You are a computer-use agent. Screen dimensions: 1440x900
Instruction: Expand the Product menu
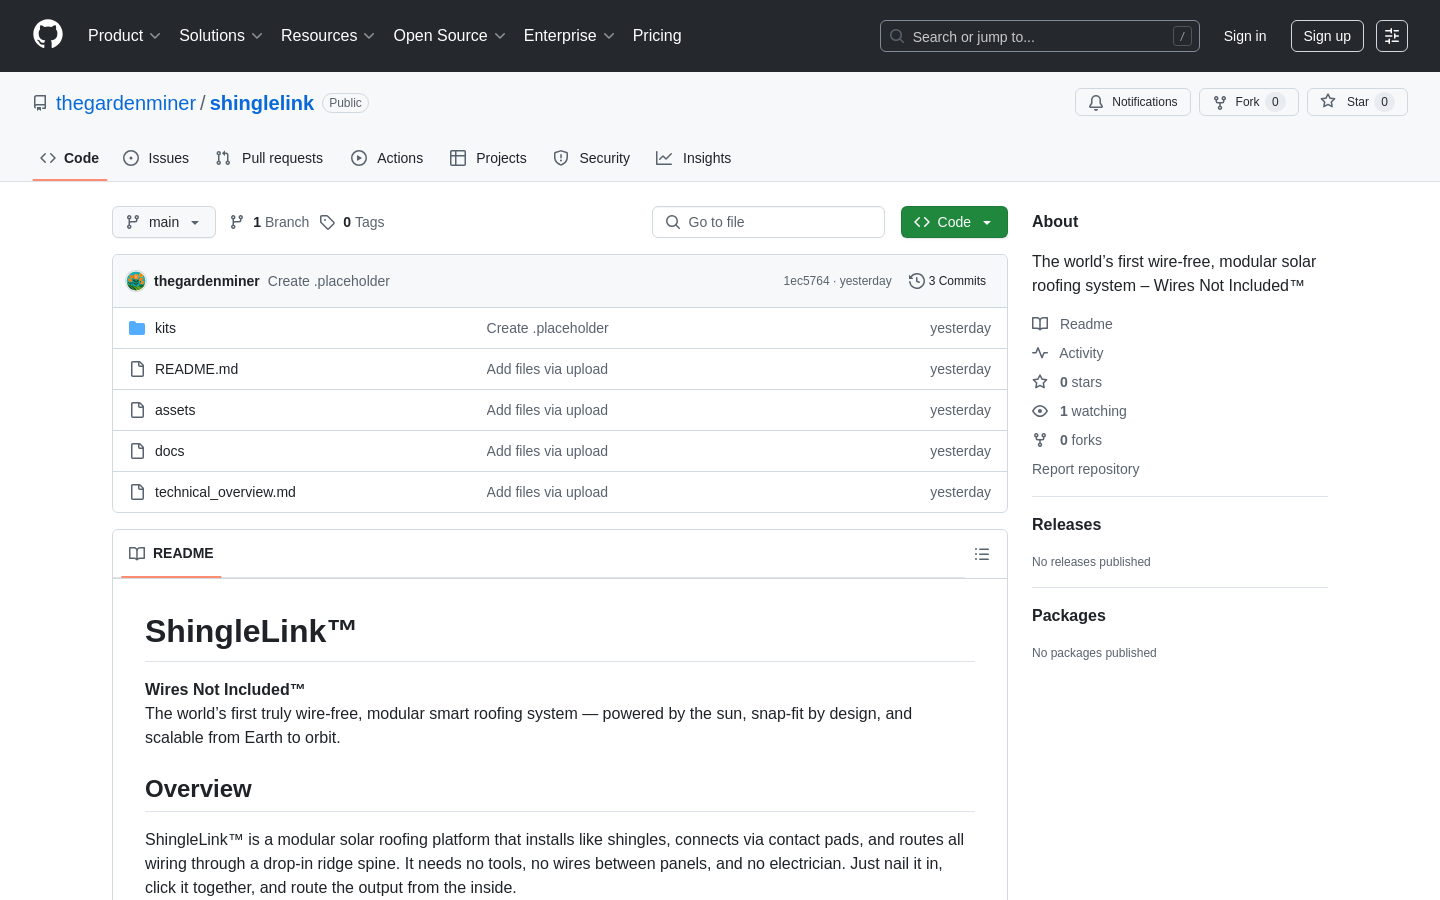coord(124,36)
